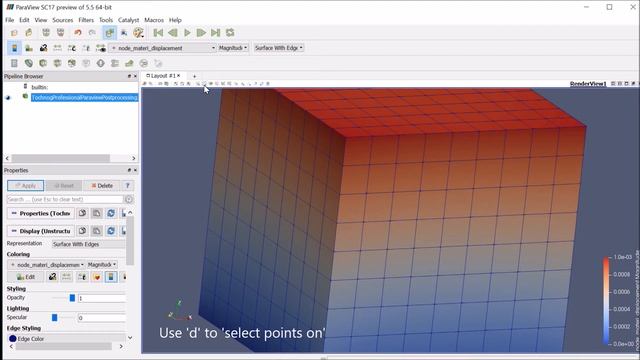Open Magnitude dropdown in Coloring section
This screenshot has height=360, width=640.
tap(102, 265)
